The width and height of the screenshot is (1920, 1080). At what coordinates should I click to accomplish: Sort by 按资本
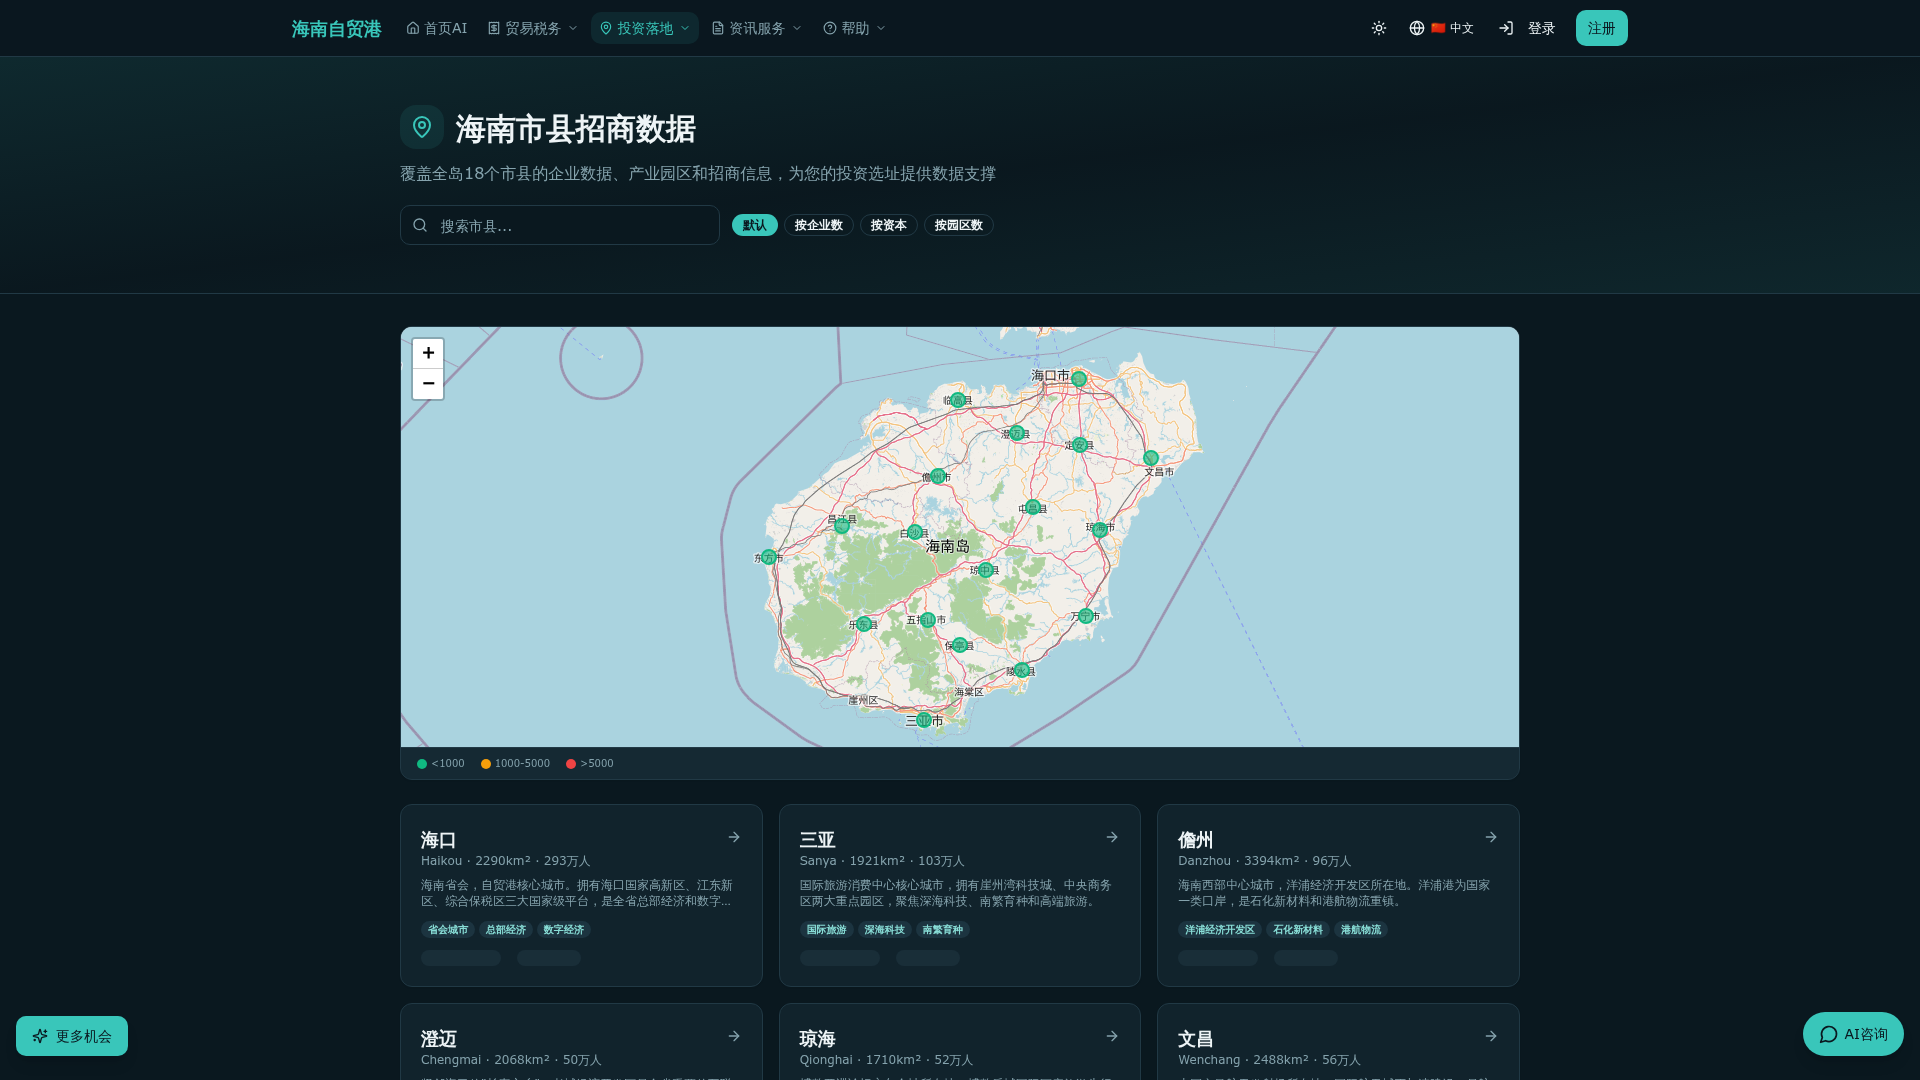(x=888, y=225)
